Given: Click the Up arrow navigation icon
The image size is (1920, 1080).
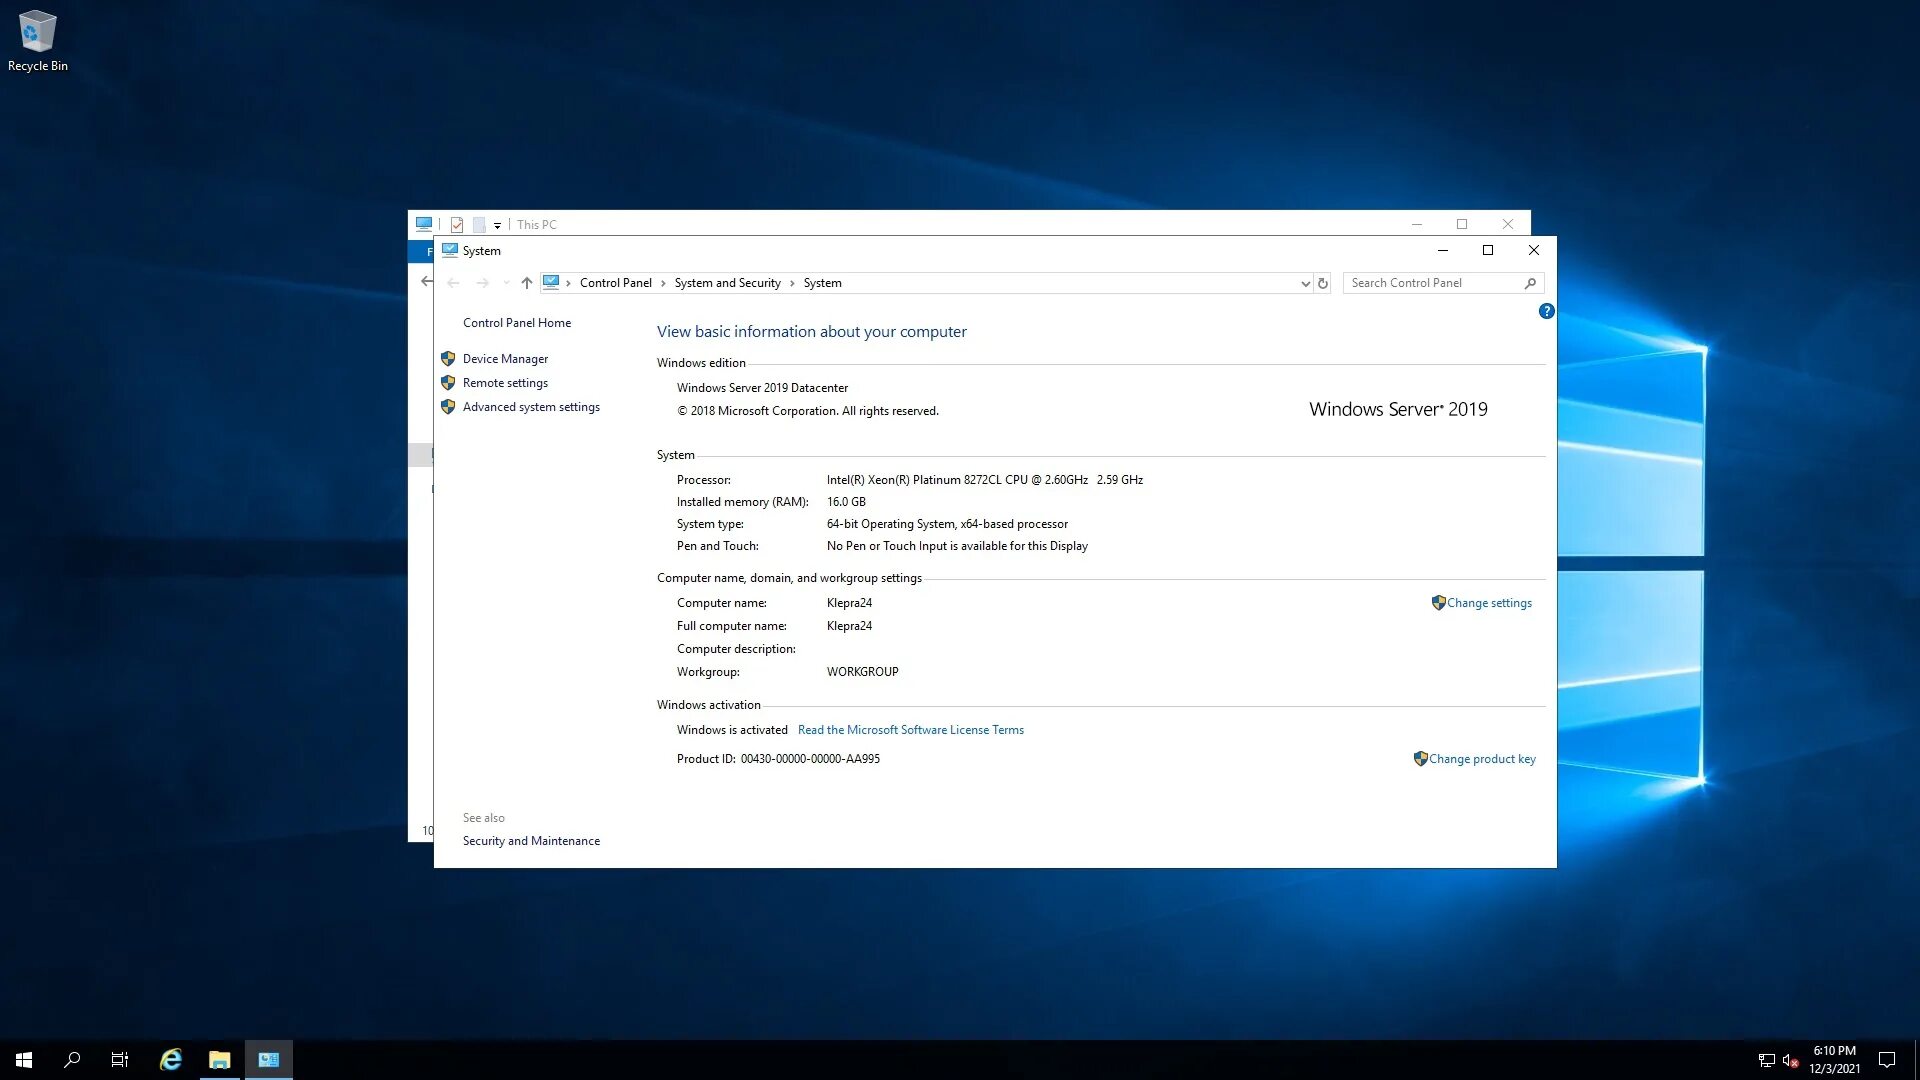Looking at the screenshot, I should click(527, 283).
